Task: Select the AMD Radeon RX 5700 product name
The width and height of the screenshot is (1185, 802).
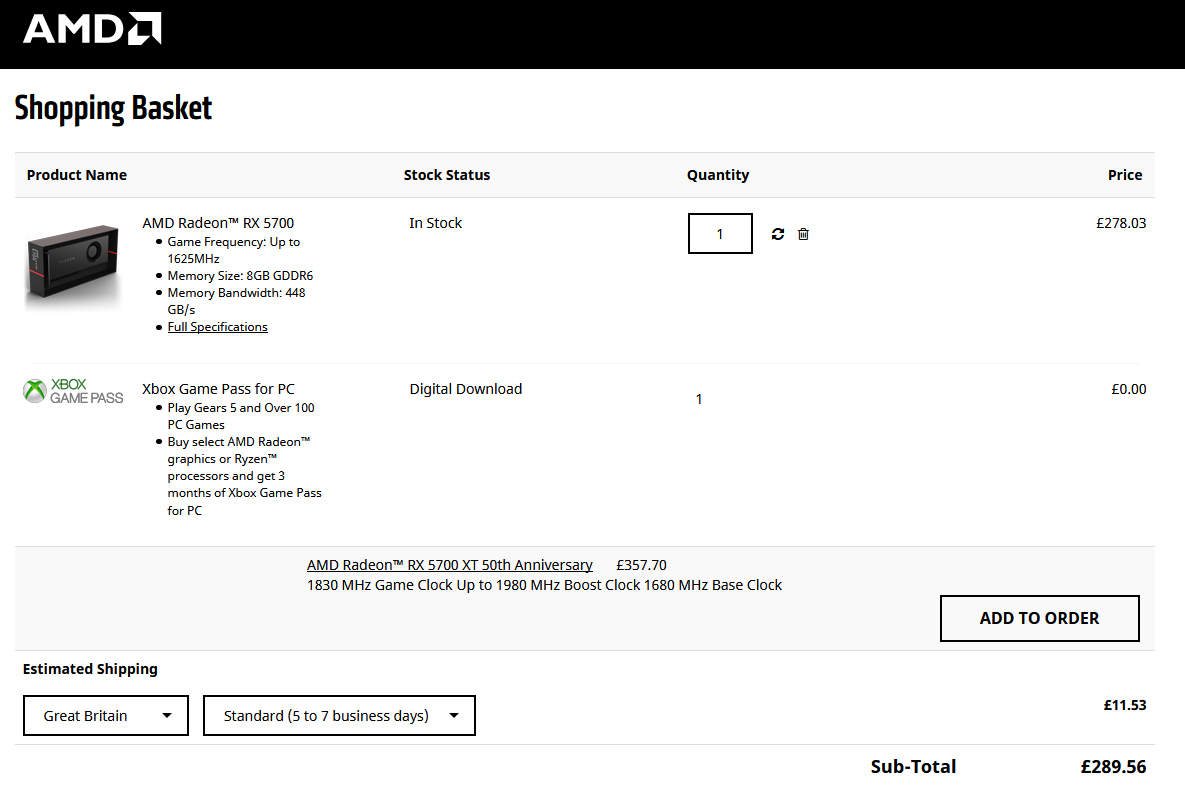Action: point(218,223)
